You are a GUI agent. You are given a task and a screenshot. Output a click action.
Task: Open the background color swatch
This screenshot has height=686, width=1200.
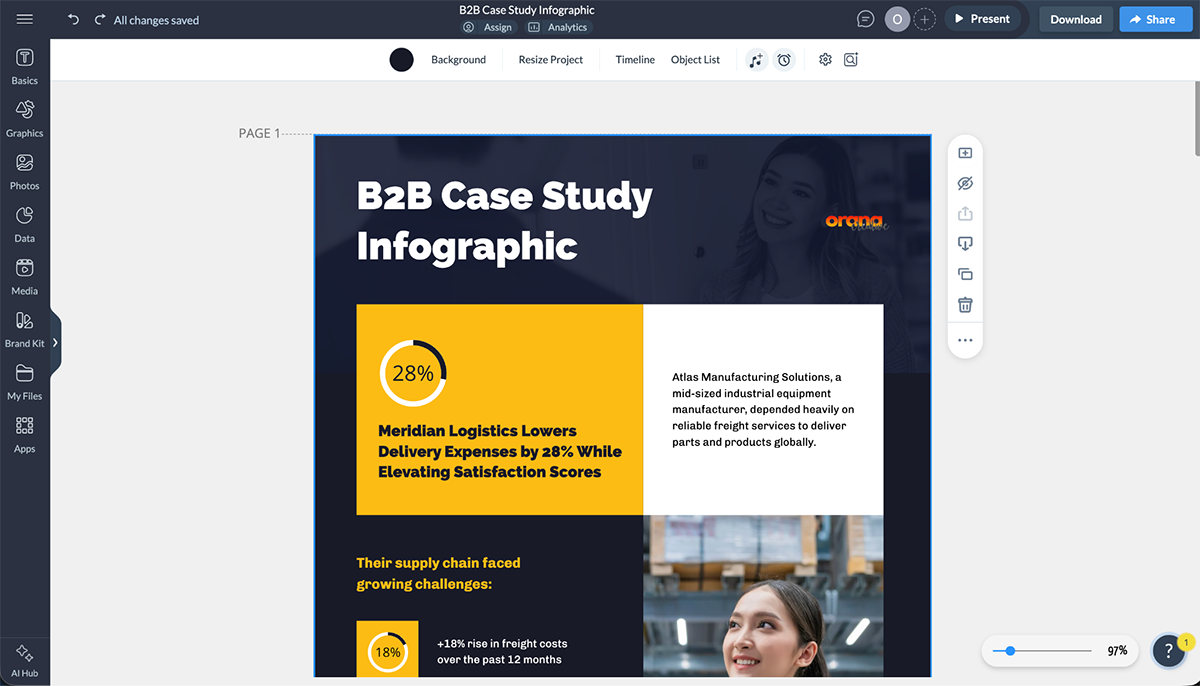pos(401,59)
